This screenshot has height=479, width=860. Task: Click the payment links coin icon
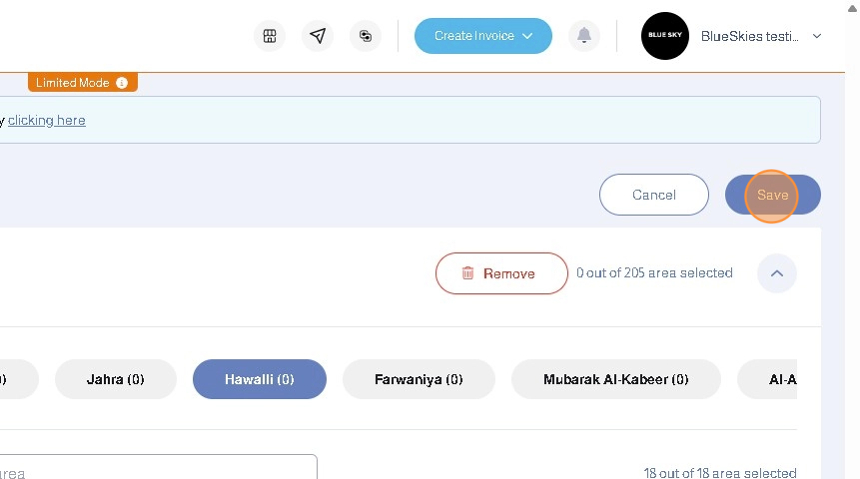pyautogui.click(x=365, y=36)
